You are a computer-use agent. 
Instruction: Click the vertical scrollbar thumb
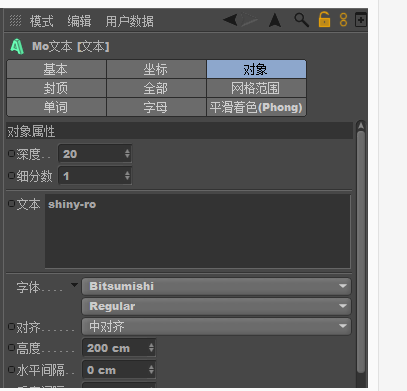361,252
